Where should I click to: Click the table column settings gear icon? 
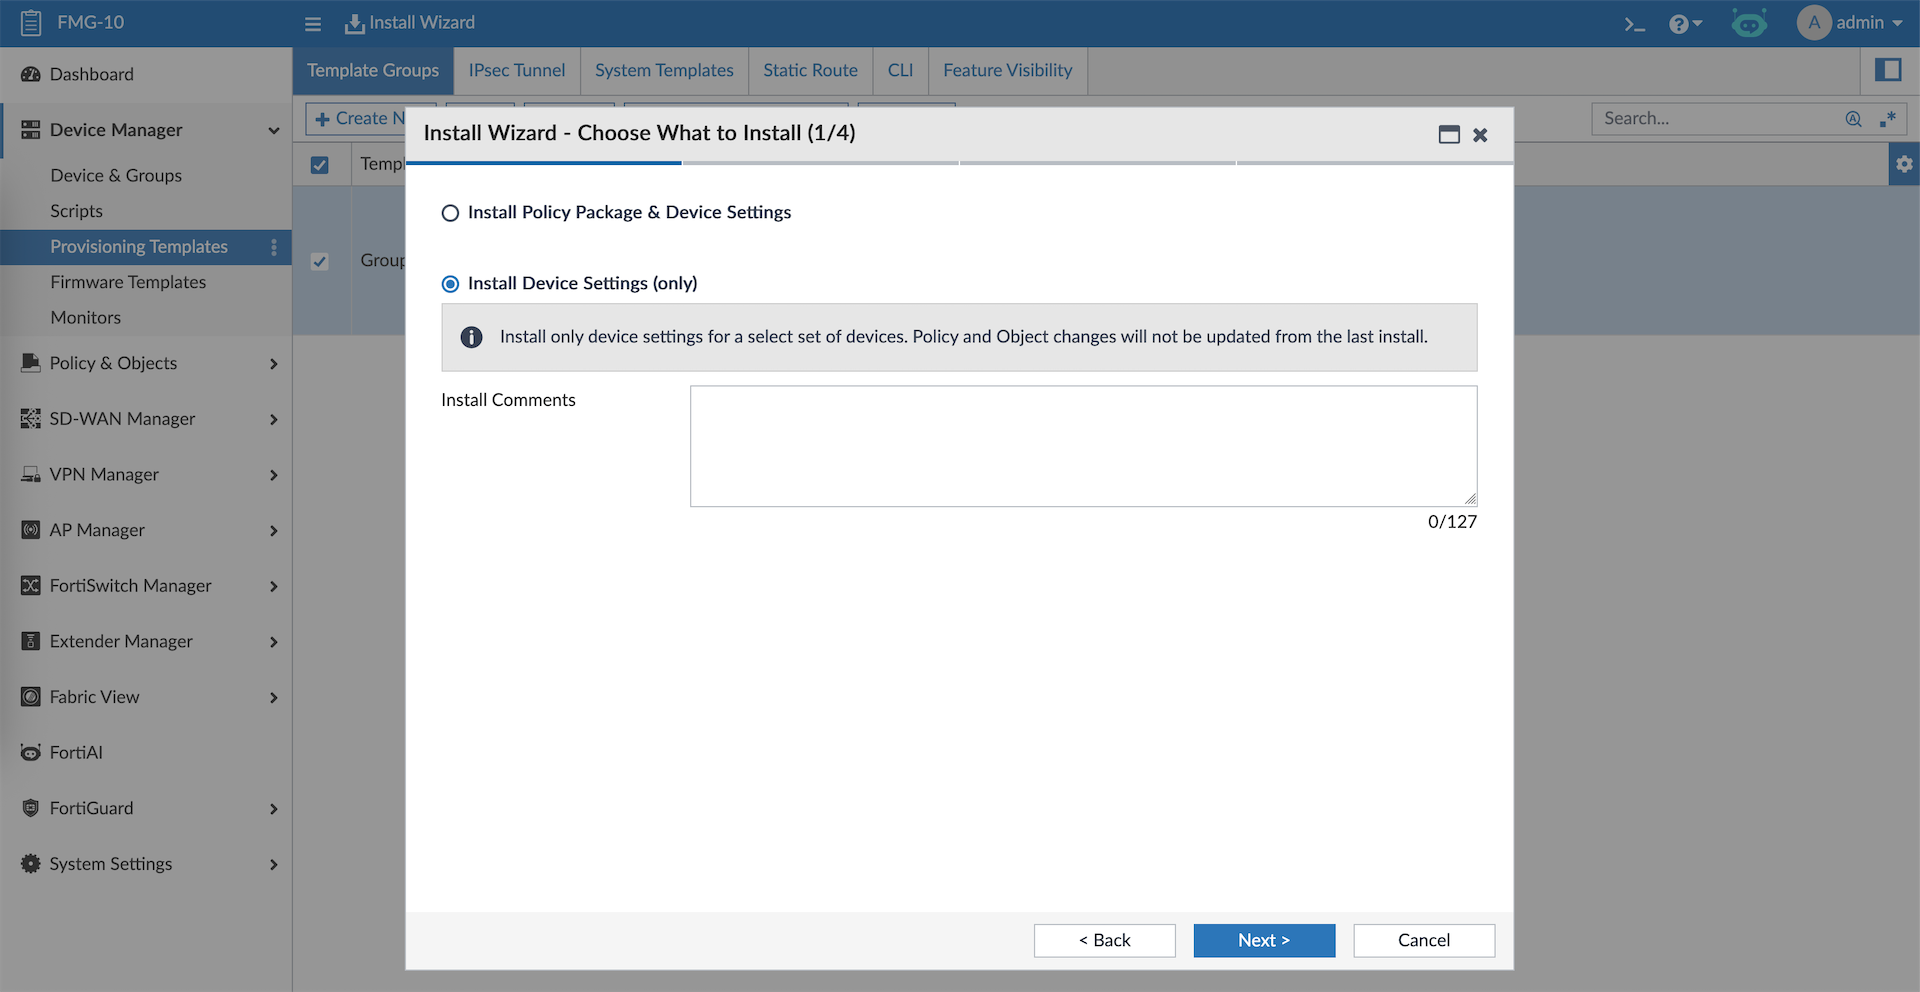[x=1903, y=164]
